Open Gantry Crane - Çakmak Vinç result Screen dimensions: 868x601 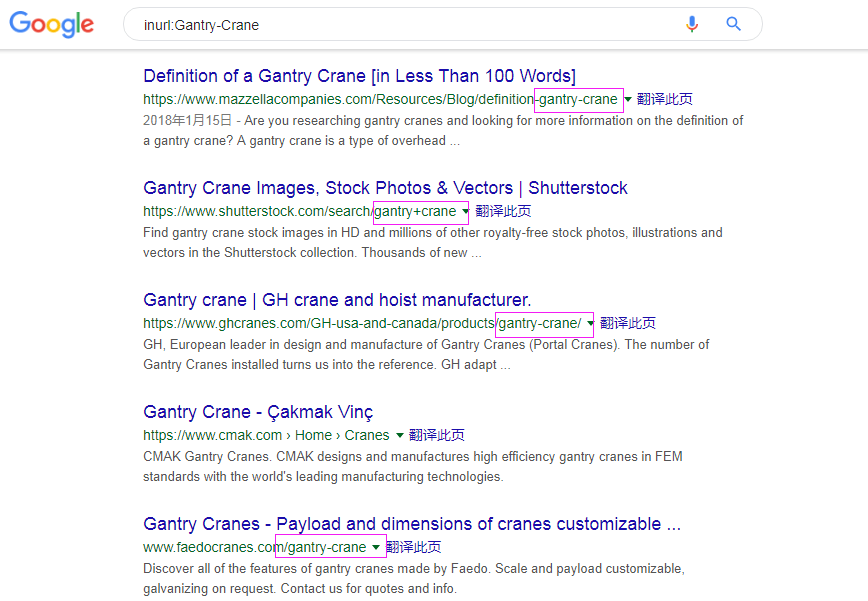pyautogui.click(x=258, y=412)
